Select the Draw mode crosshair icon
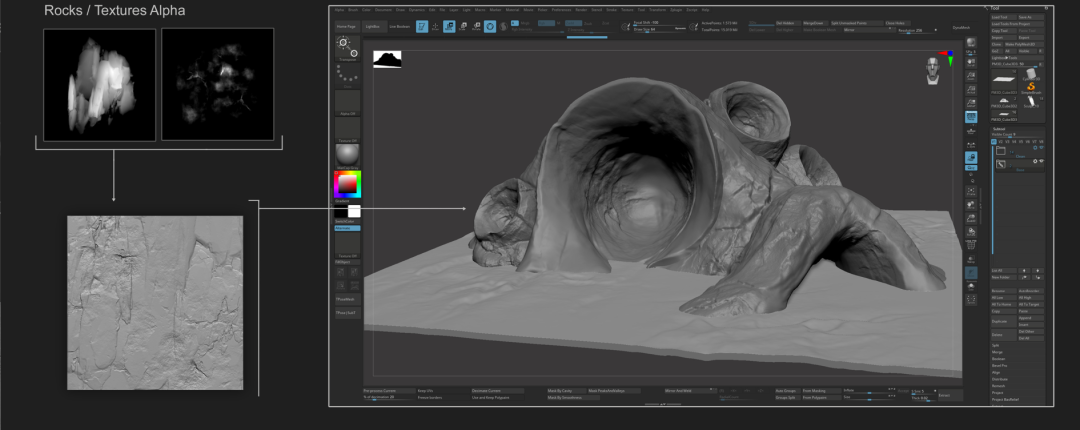 point(435,26)
